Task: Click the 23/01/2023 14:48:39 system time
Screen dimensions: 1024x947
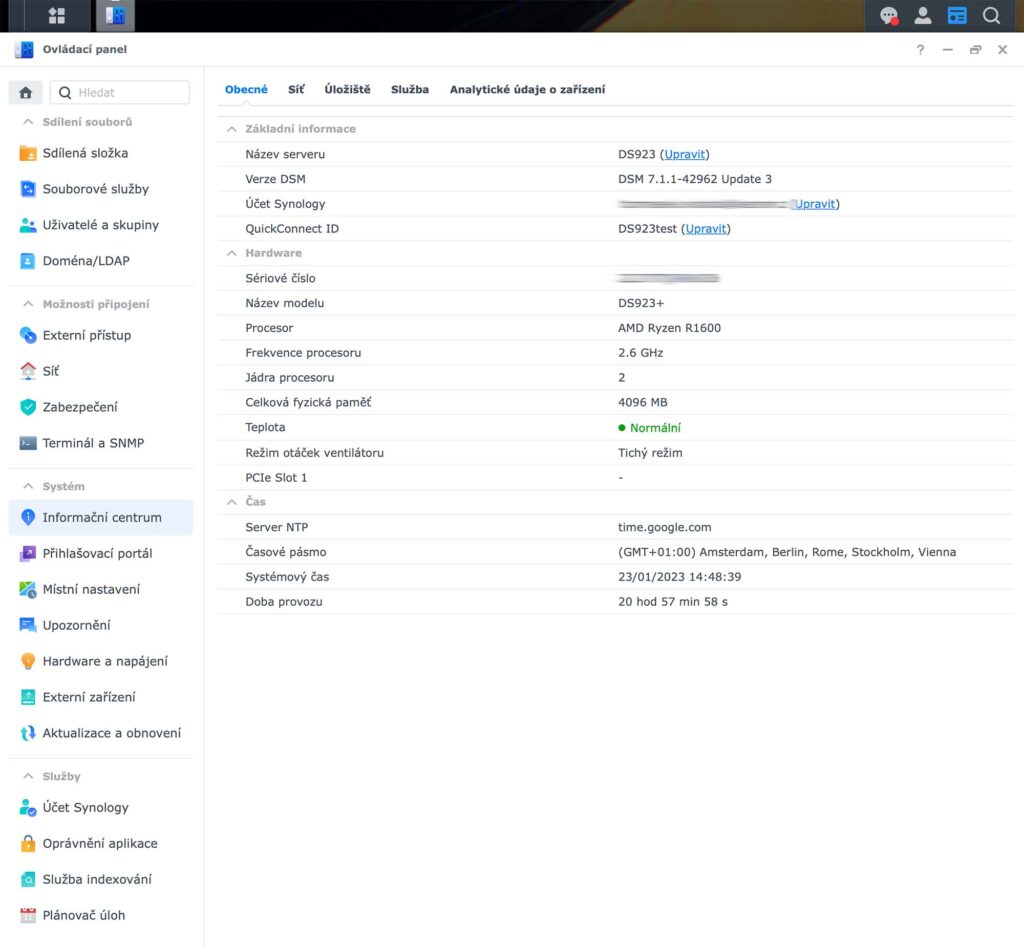Action: pyautogui.click(x=679, y=577)
